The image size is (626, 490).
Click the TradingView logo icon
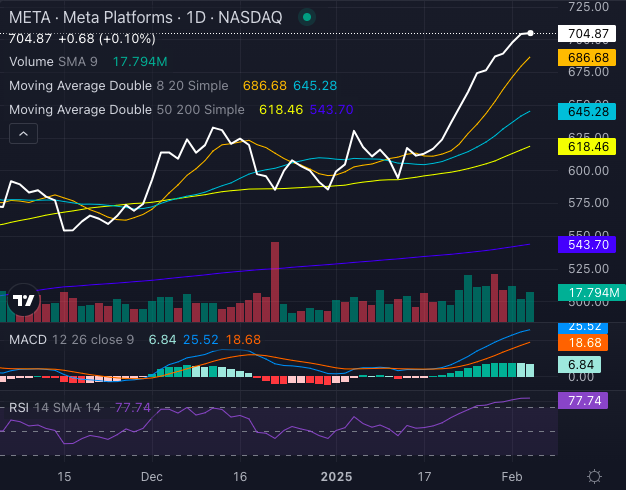point(23,299)
